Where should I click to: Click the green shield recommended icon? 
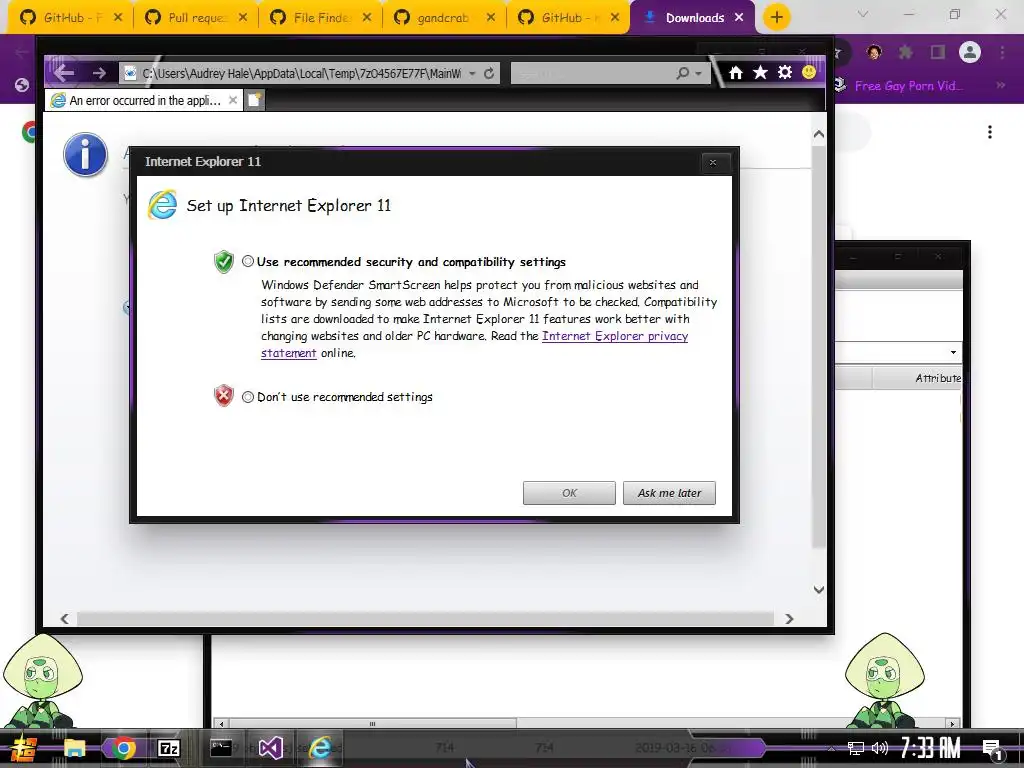click(223, 262)
